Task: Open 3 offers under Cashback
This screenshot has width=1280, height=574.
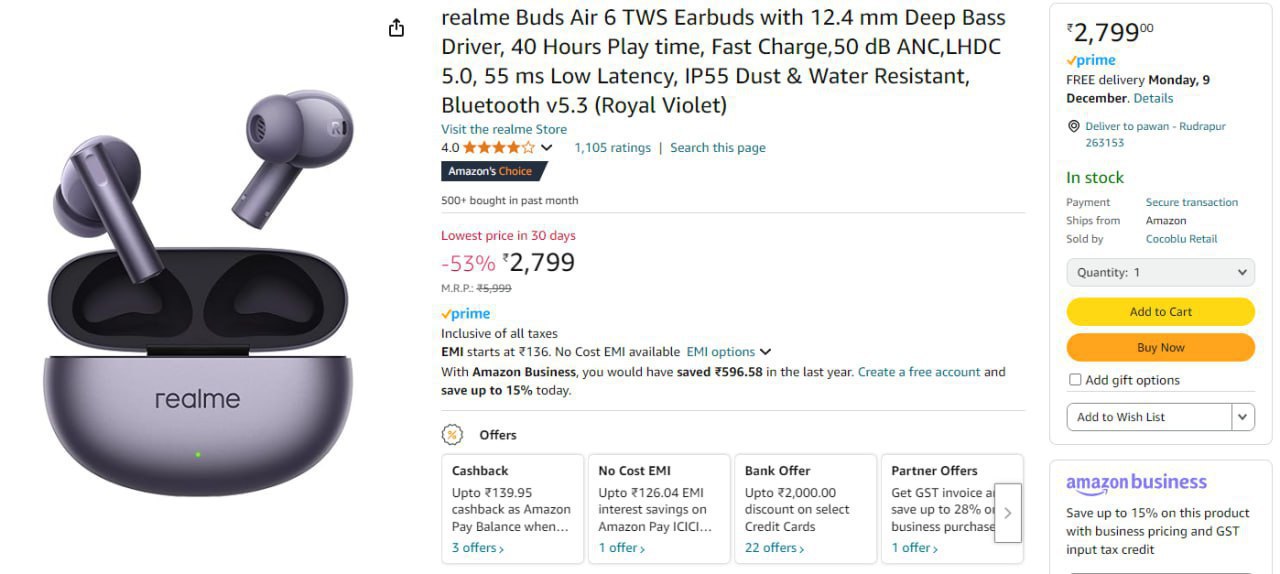Action: click(477, 548)
